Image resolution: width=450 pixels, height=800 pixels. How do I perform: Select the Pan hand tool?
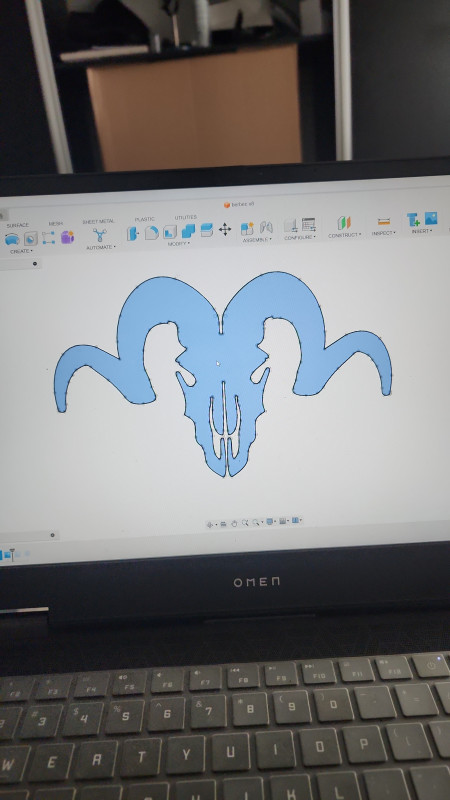click(x=234, y=523)
